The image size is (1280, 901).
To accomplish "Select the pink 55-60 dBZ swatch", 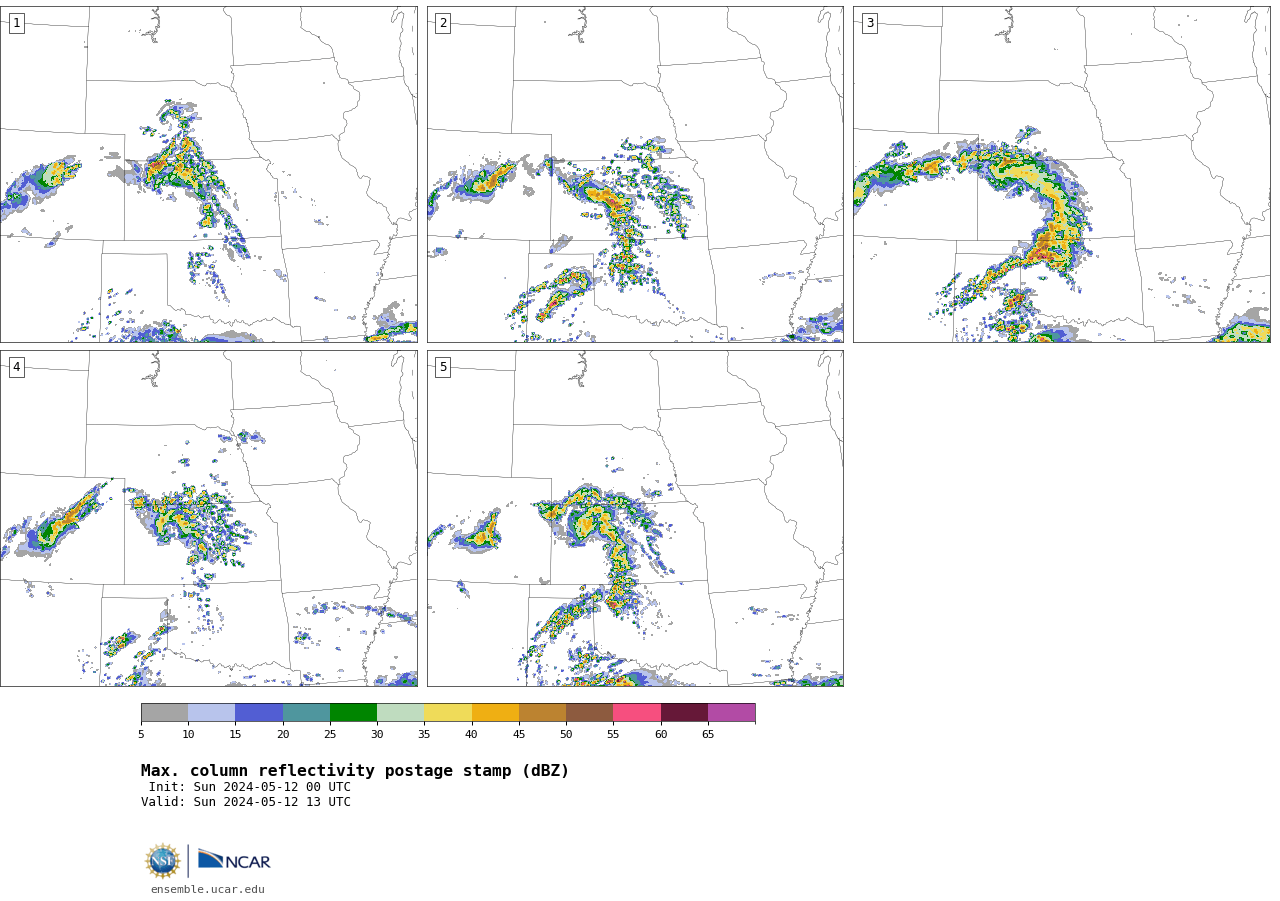I will [637, 712].
